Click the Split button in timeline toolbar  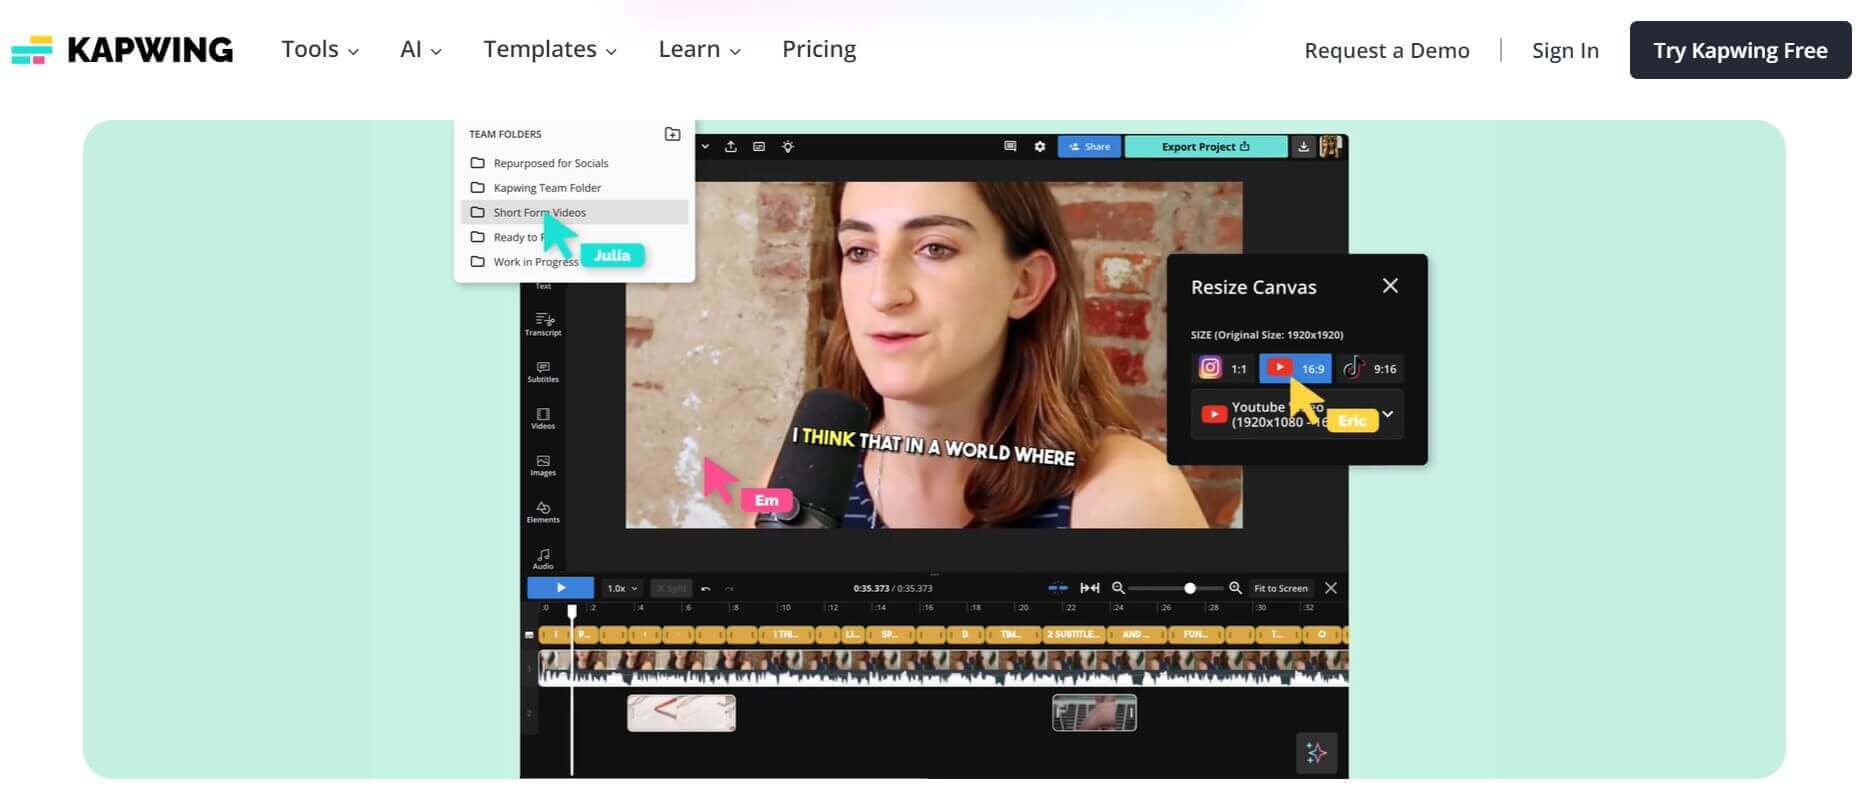671,588
